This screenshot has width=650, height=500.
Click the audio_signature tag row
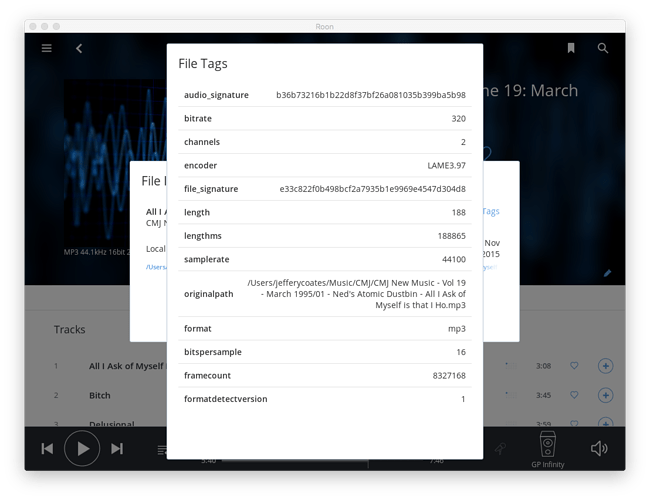coord(325,95)
